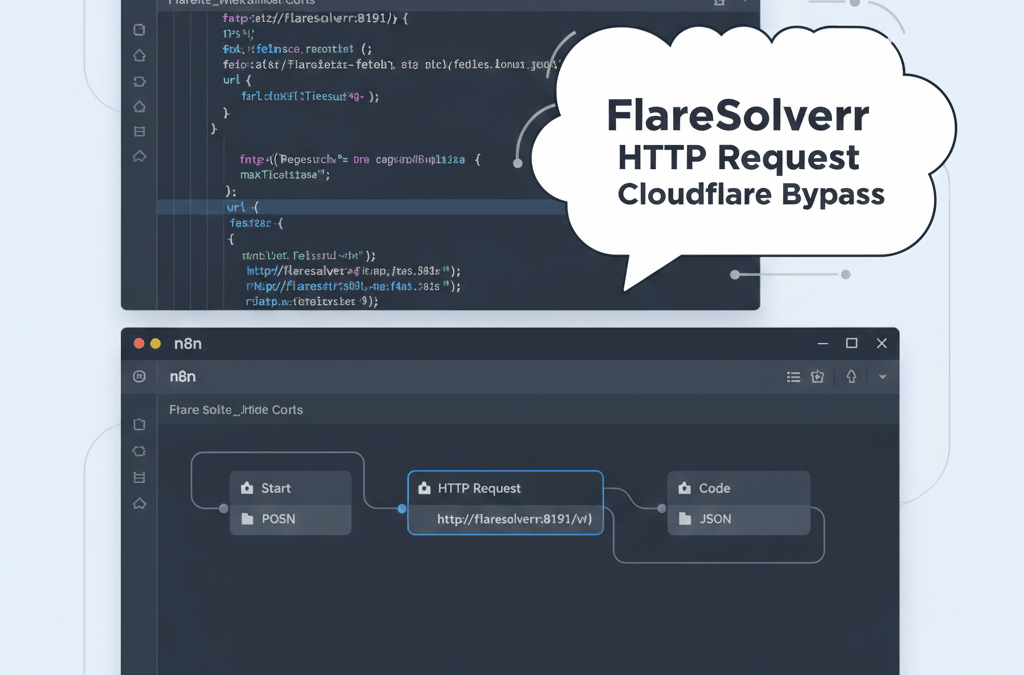The height and width of the screenshot is (675, 1024).
Task: Select the top page icon in the editor sidebar
Action: [138, 29]
